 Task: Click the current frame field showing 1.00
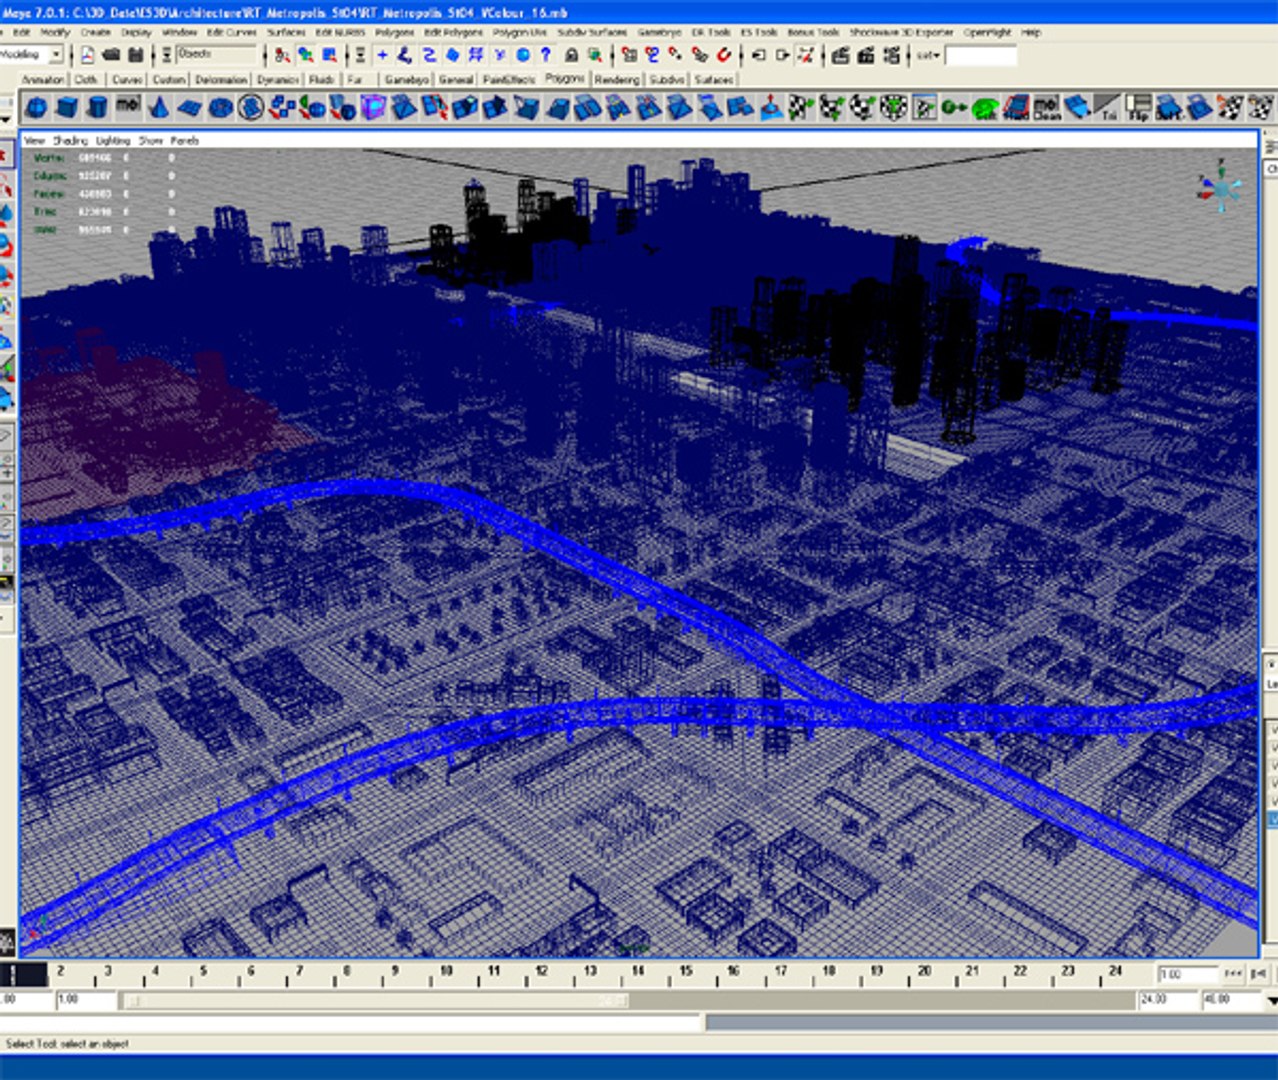pos(1187,973)
